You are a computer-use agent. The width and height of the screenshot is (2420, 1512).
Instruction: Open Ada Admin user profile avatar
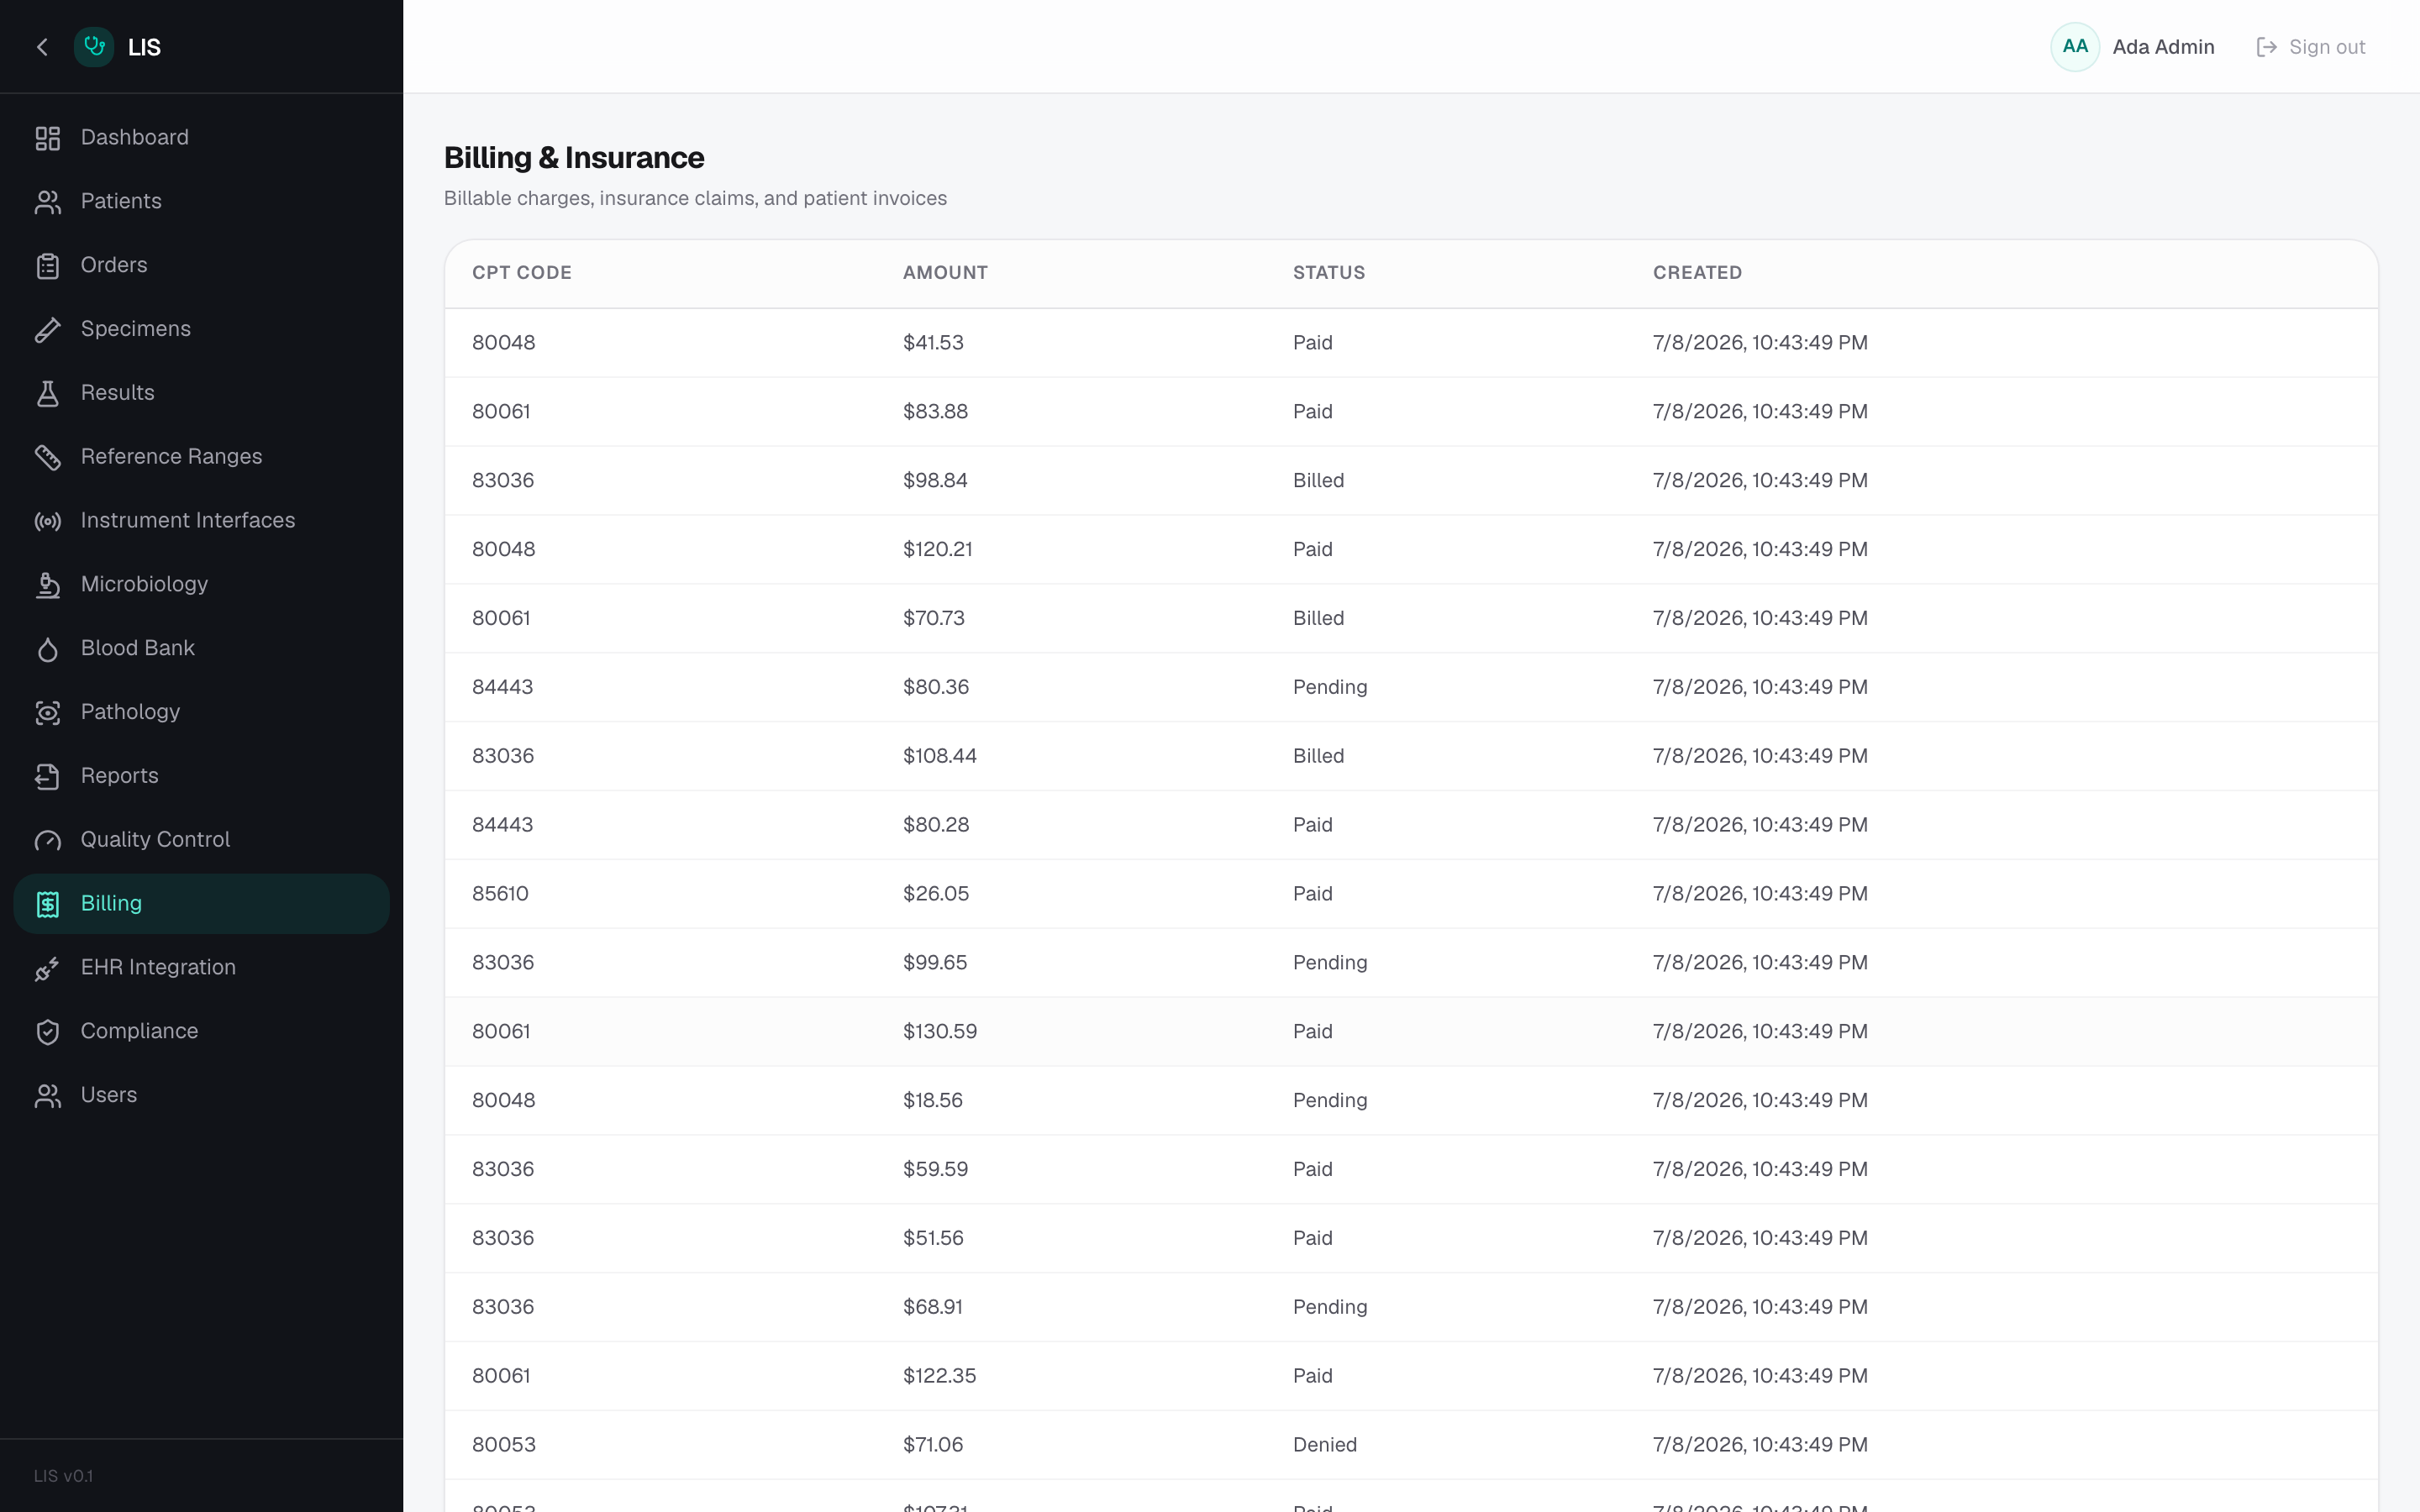point(2075,47)
